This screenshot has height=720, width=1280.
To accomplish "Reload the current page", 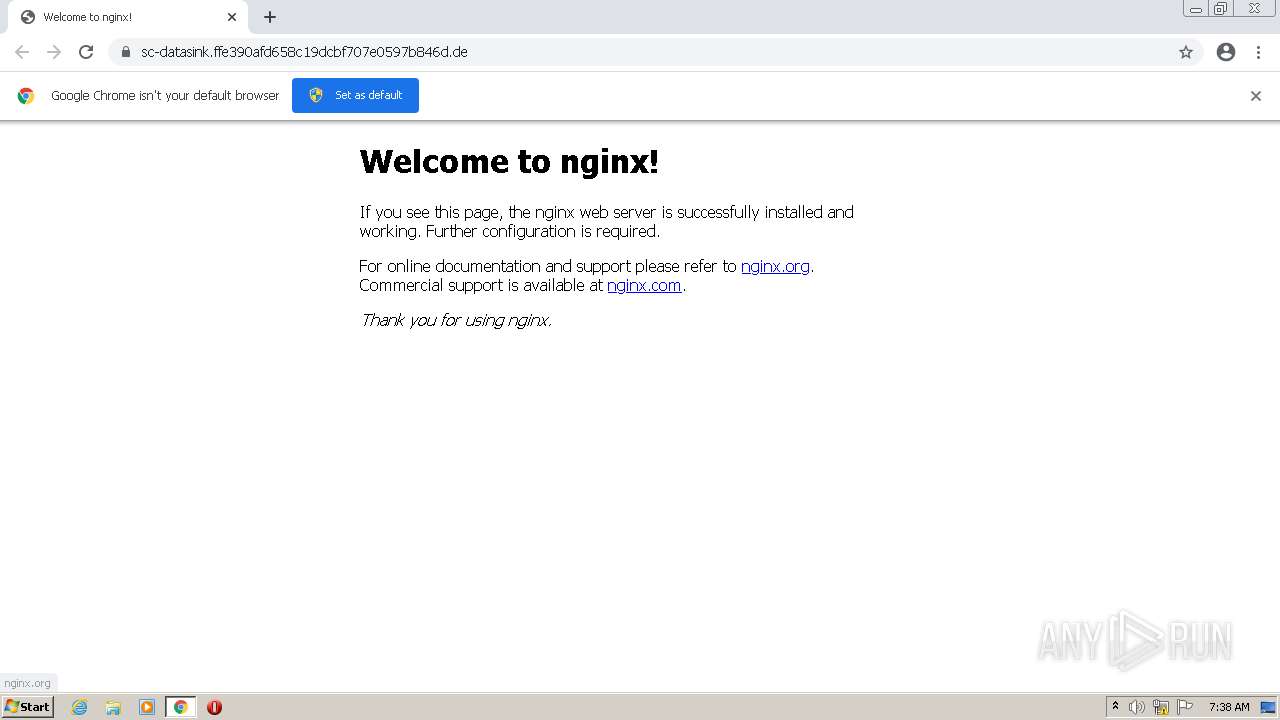I will pos(86,52).
